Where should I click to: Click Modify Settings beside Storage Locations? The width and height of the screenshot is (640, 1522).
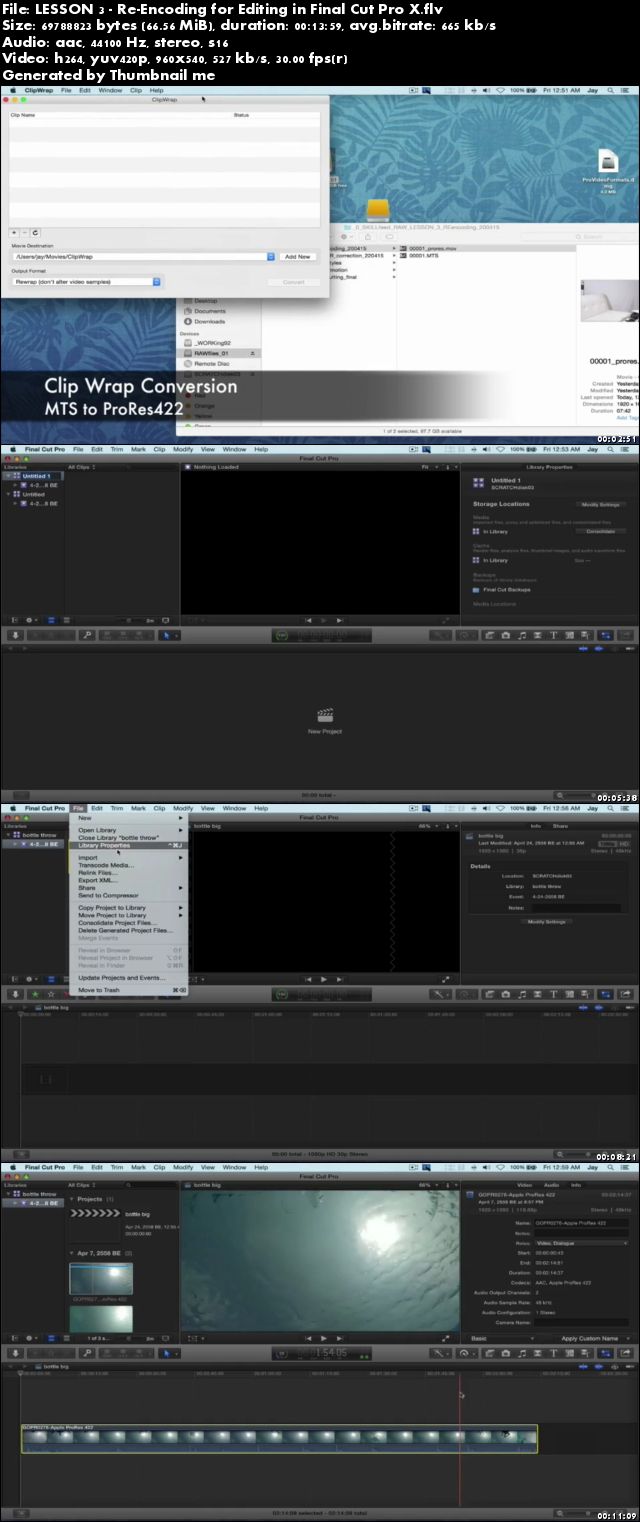(x=601, y=504)
